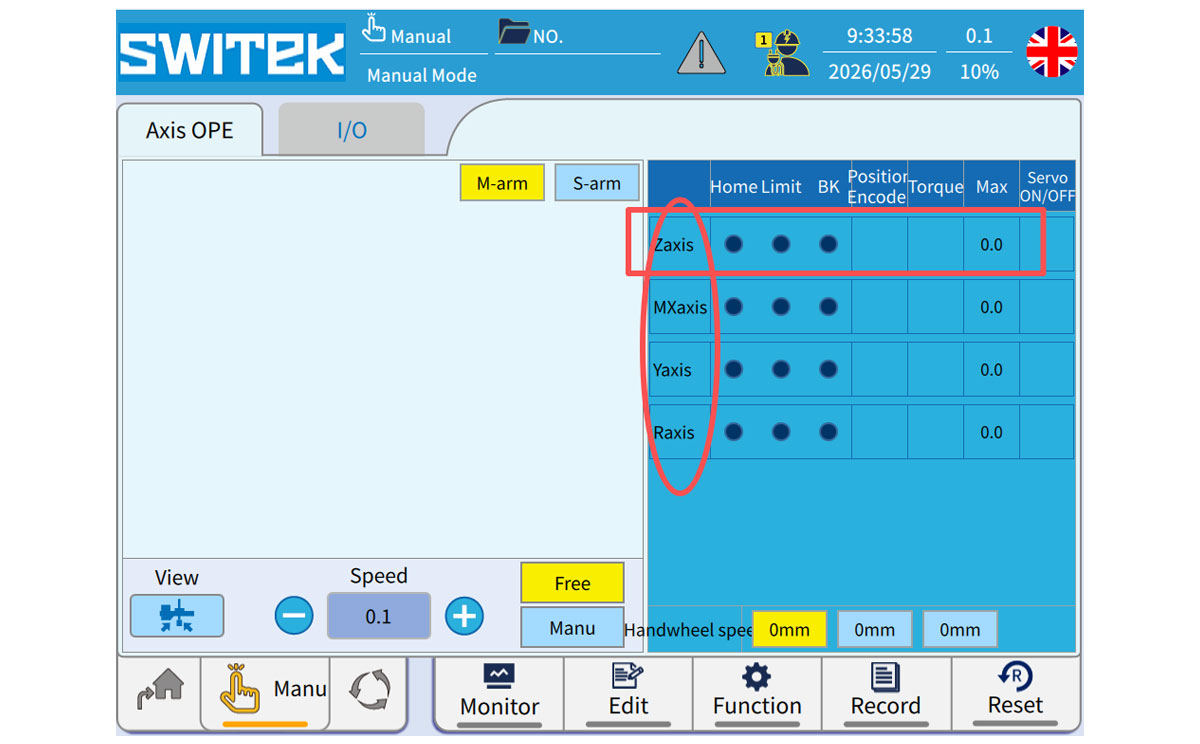Click MXaxis BK indicator dot
This screenshot has width=1200, height=744.
[828, 307]
